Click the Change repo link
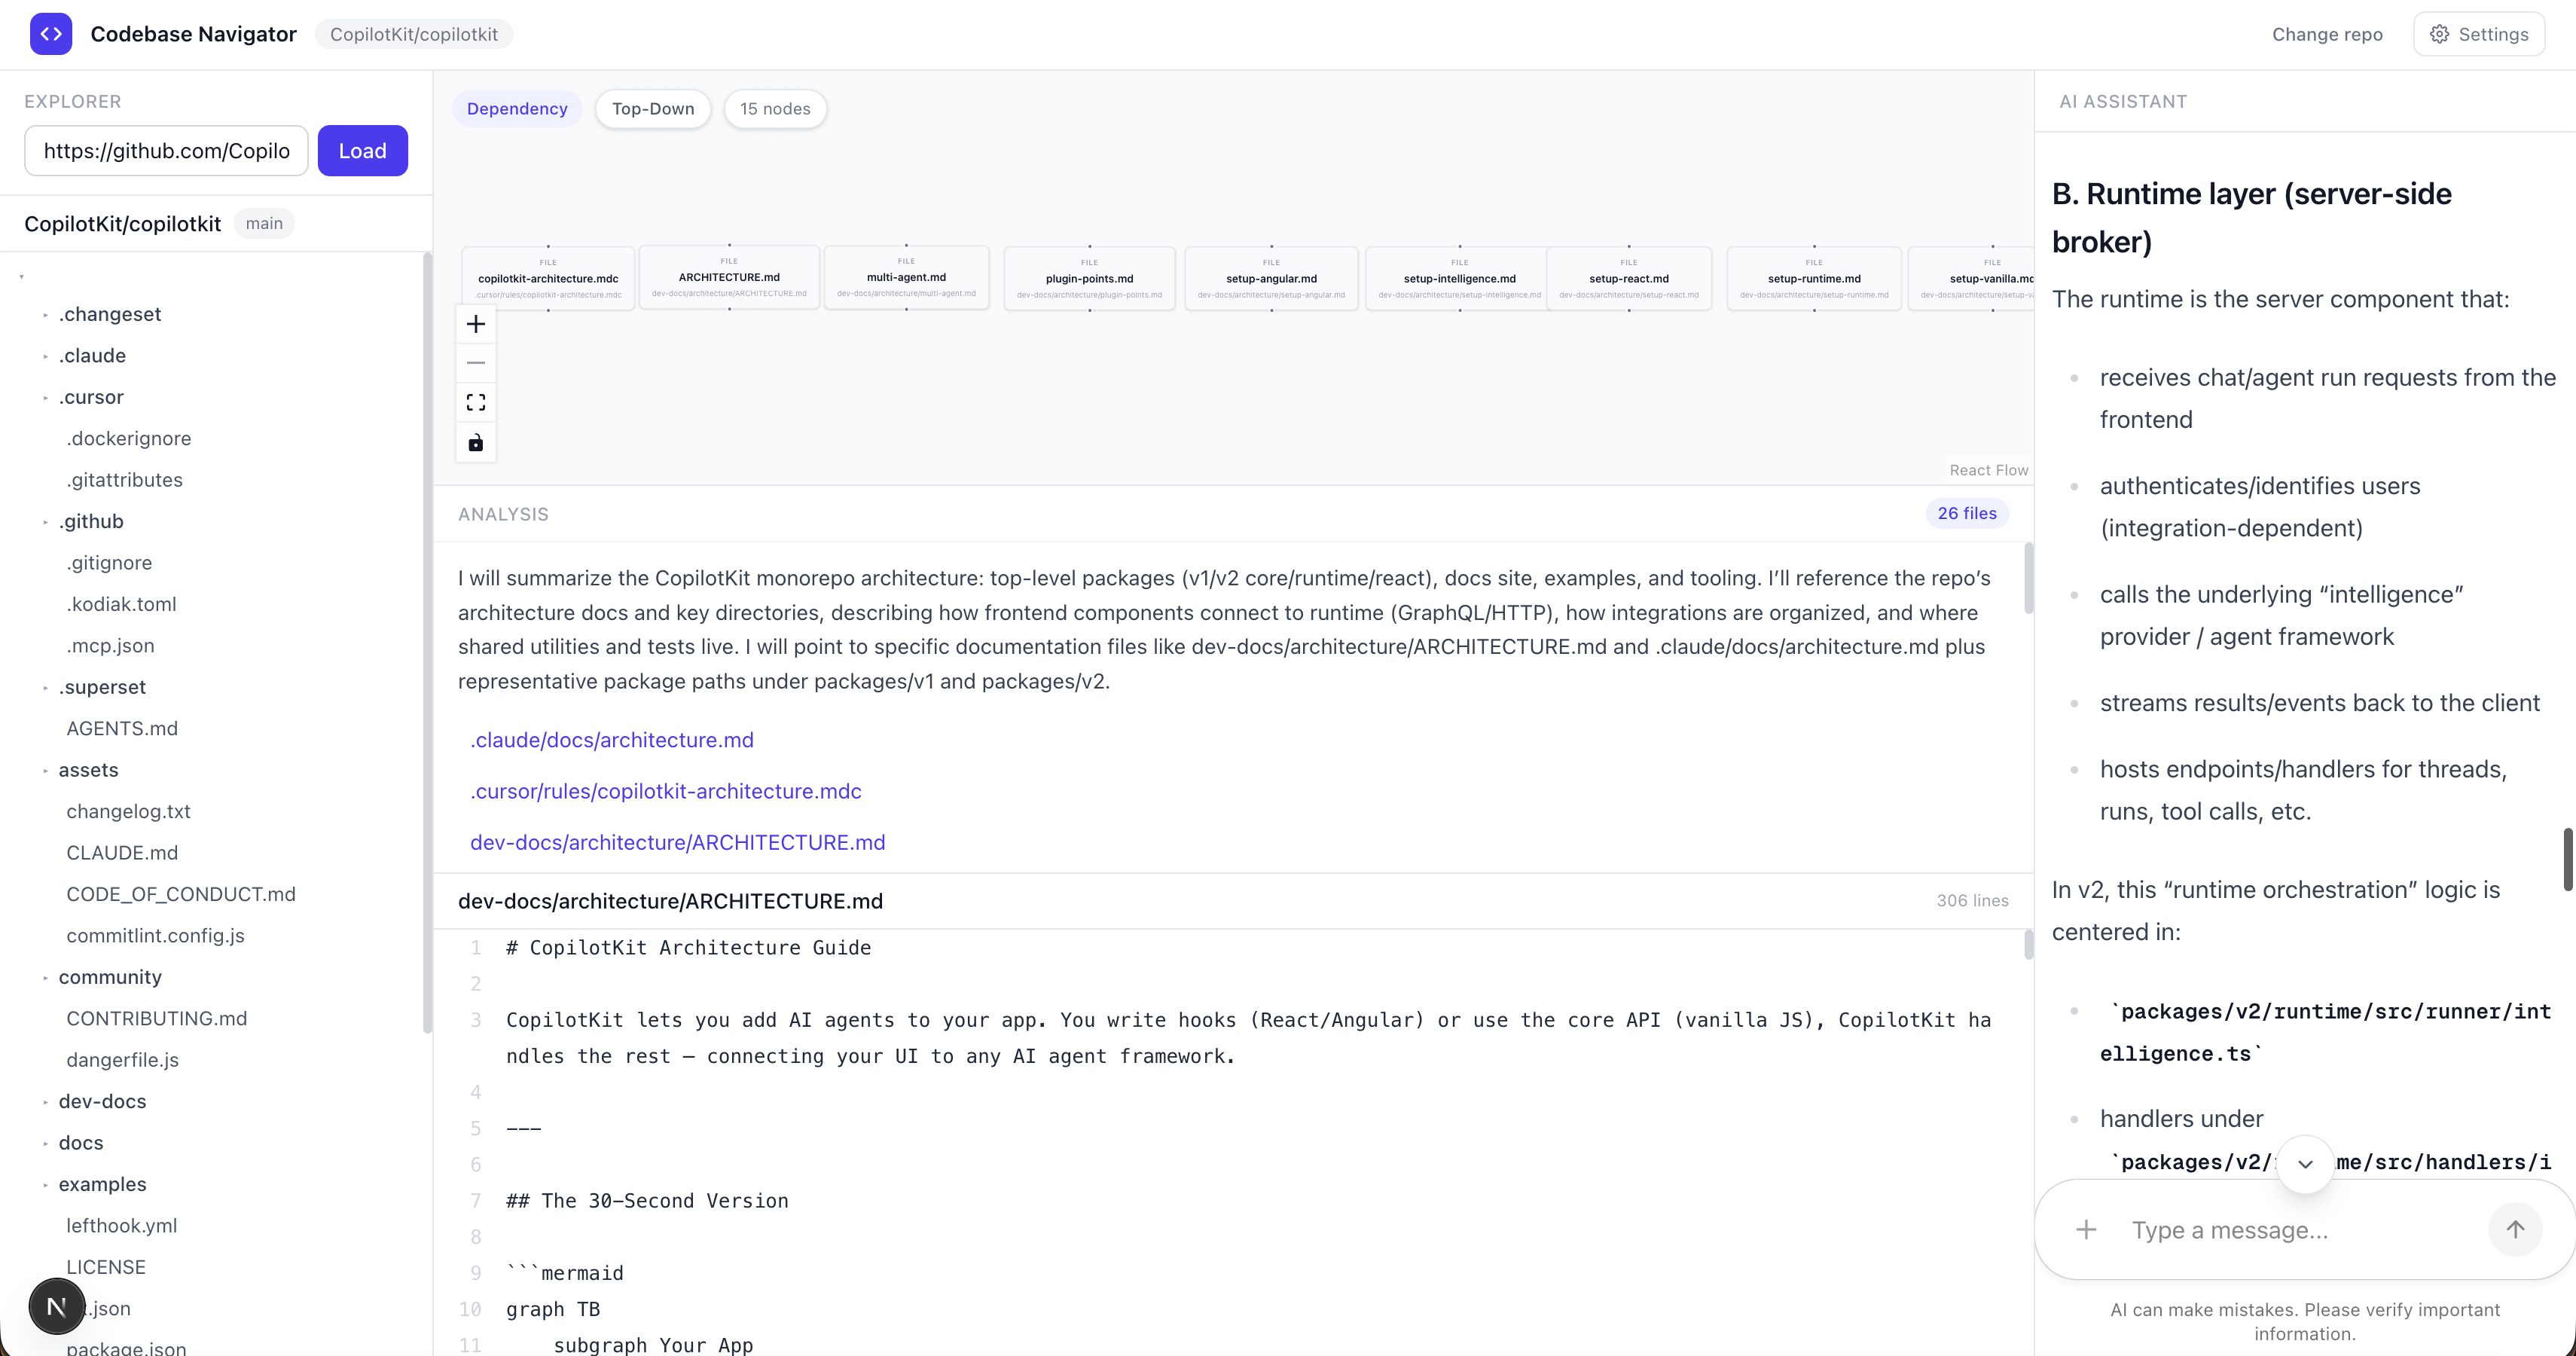2576x1356 pixels. 2327,34
